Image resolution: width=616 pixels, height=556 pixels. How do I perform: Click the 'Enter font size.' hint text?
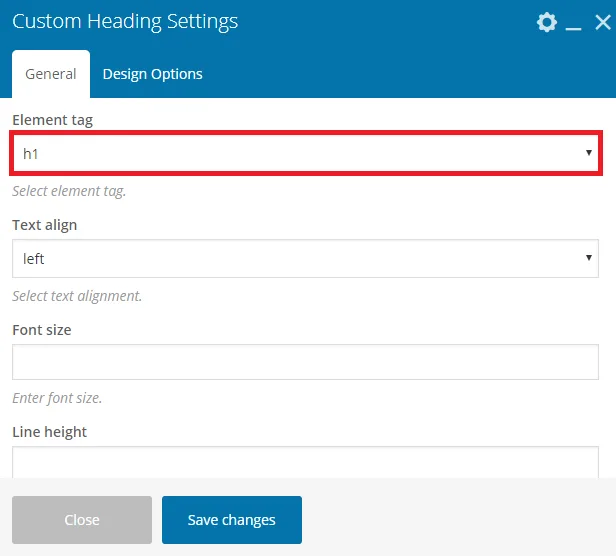click(57, 398)
